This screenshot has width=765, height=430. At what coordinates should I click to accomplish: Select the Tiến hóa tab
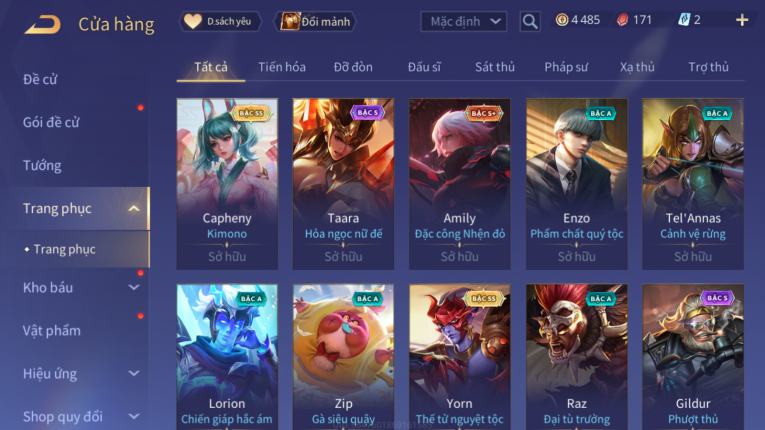(x=282, y=67)
